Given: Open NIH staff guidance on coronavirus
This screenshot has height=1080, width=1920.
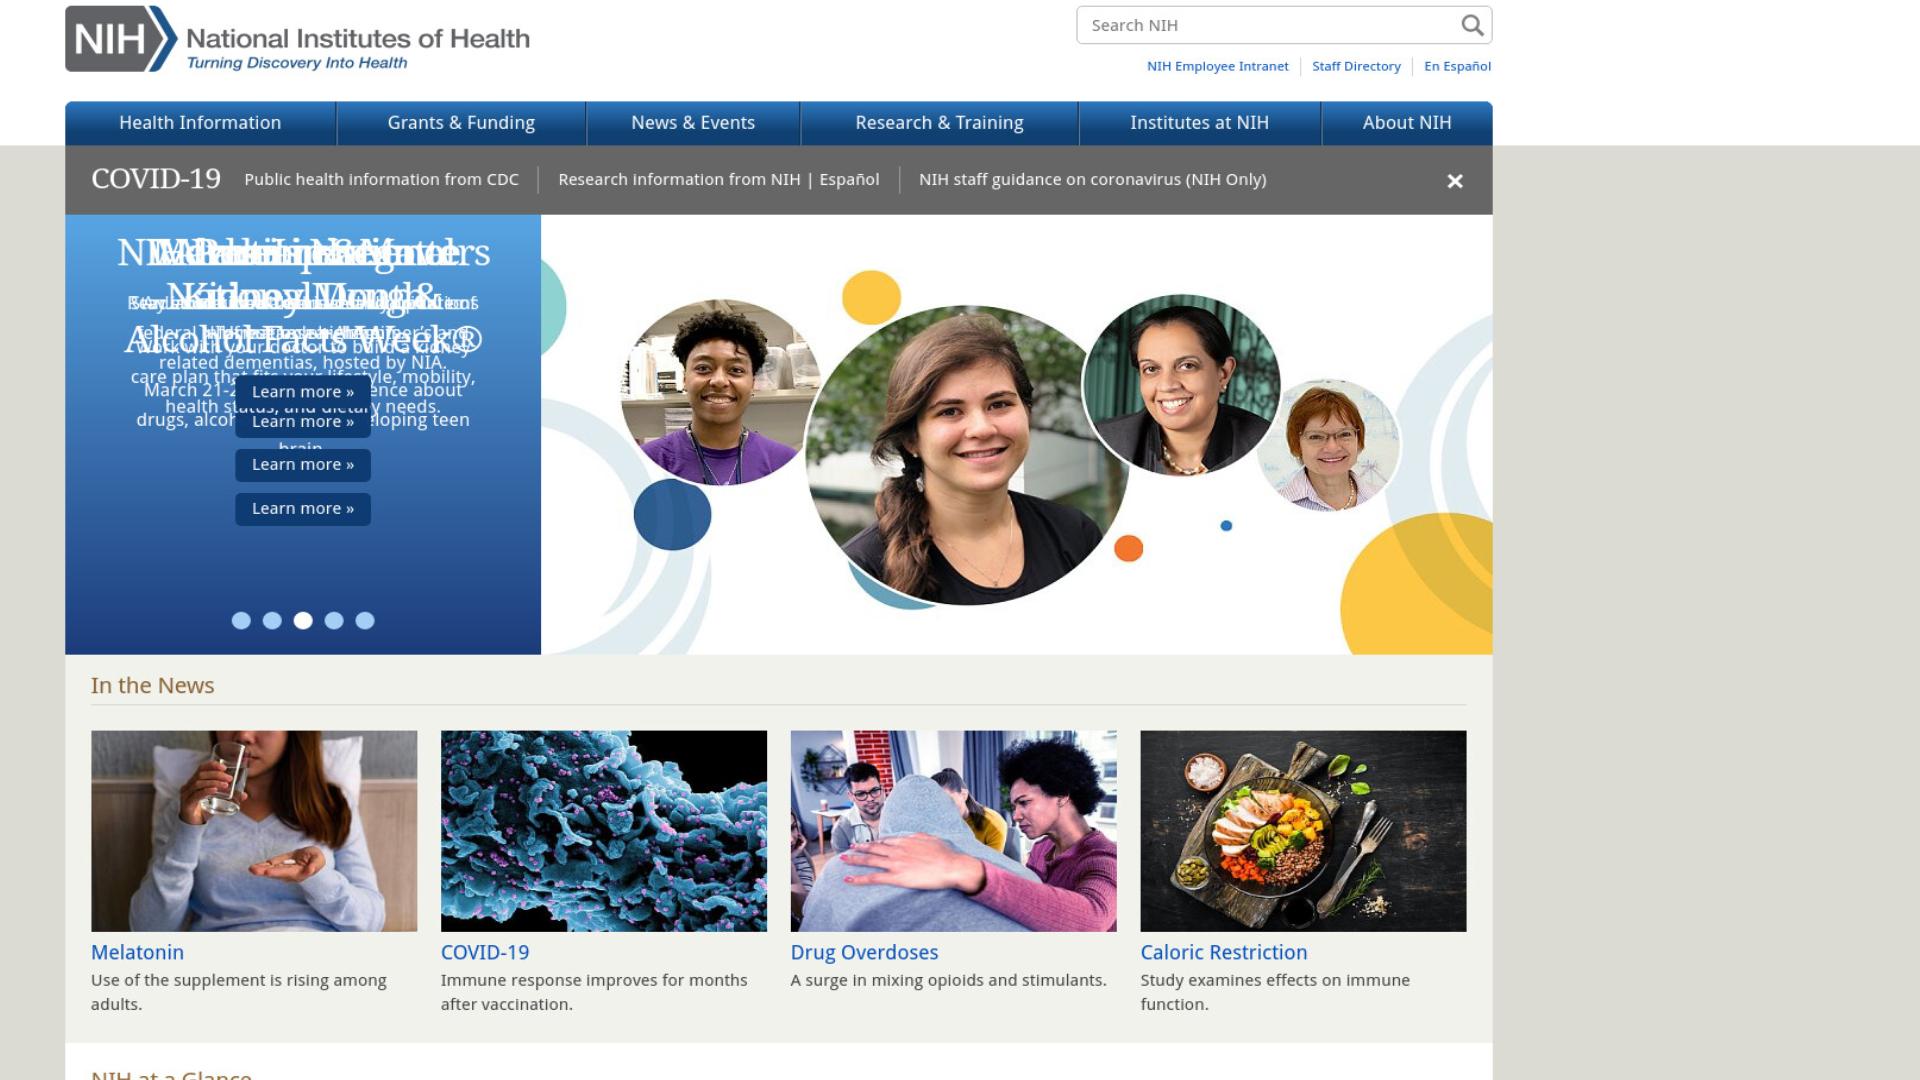Looking at the screenshot, I should click(x=1092, y=180).
